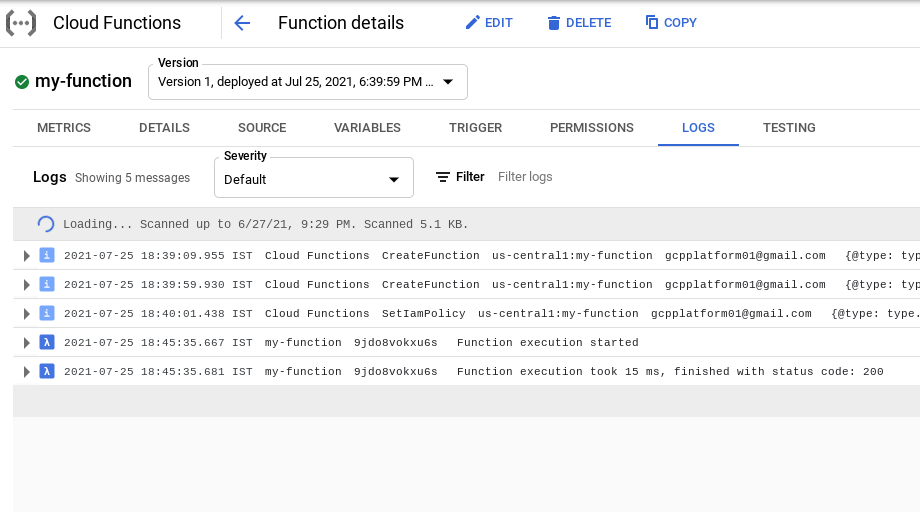Switch to the Source tab
Viewport: 920px width, 512px height.
click(x=262, y=128)
